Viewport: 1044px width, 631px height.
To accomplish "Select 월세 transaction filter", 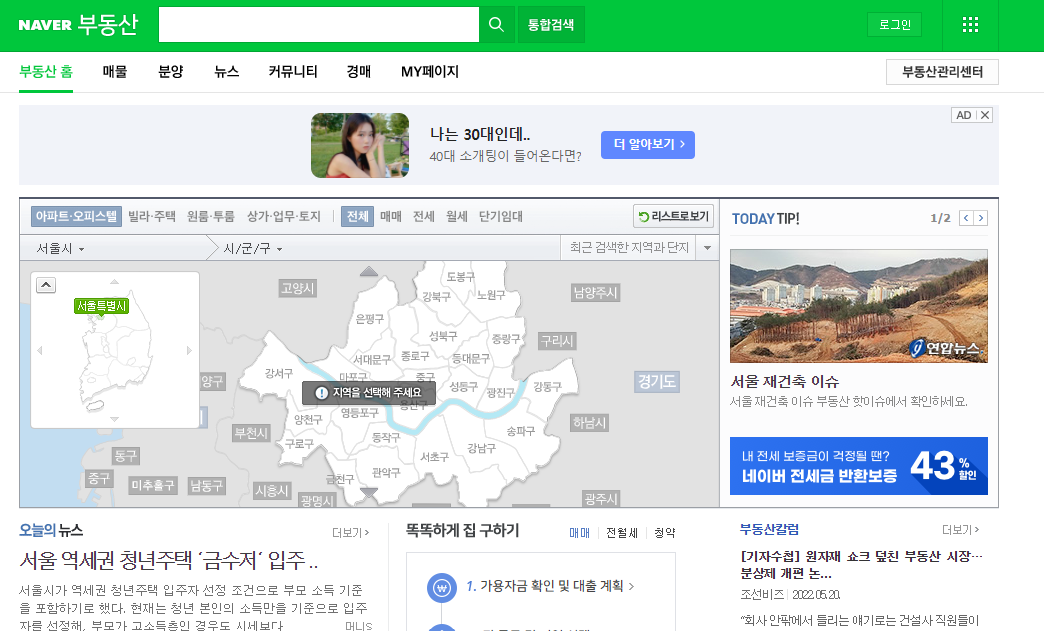I will tap(457, 216).
